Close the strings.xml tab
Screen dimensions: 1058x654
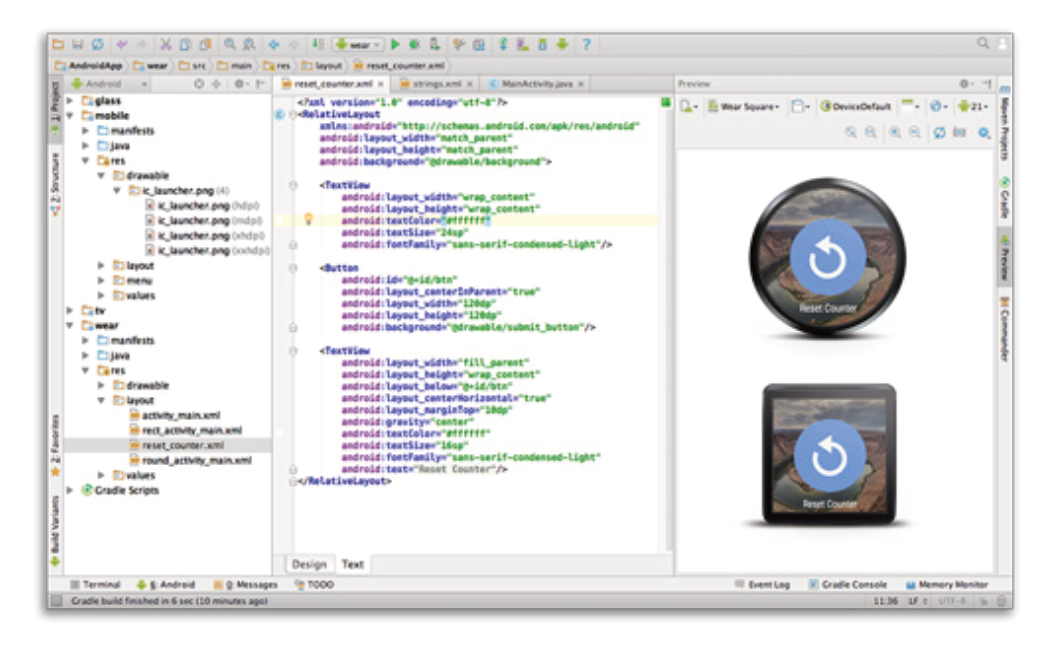tap(470, 84)
